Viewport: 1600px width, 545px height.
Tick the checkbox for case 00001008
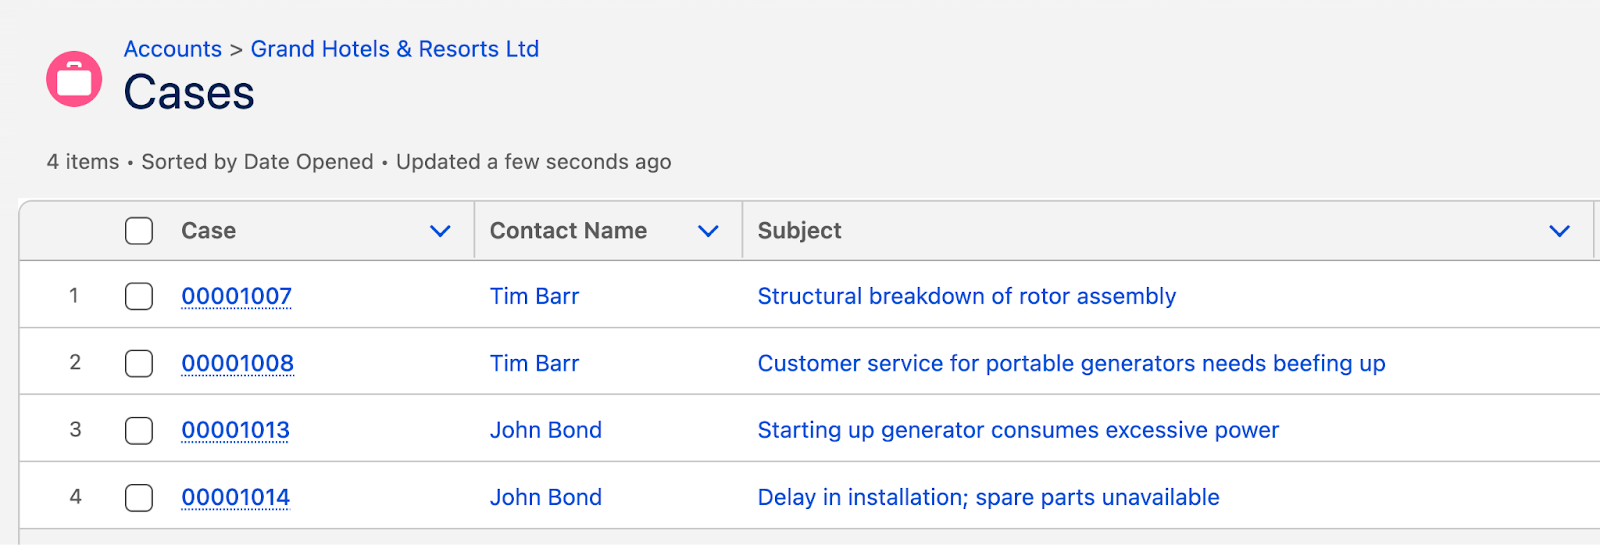139,363
